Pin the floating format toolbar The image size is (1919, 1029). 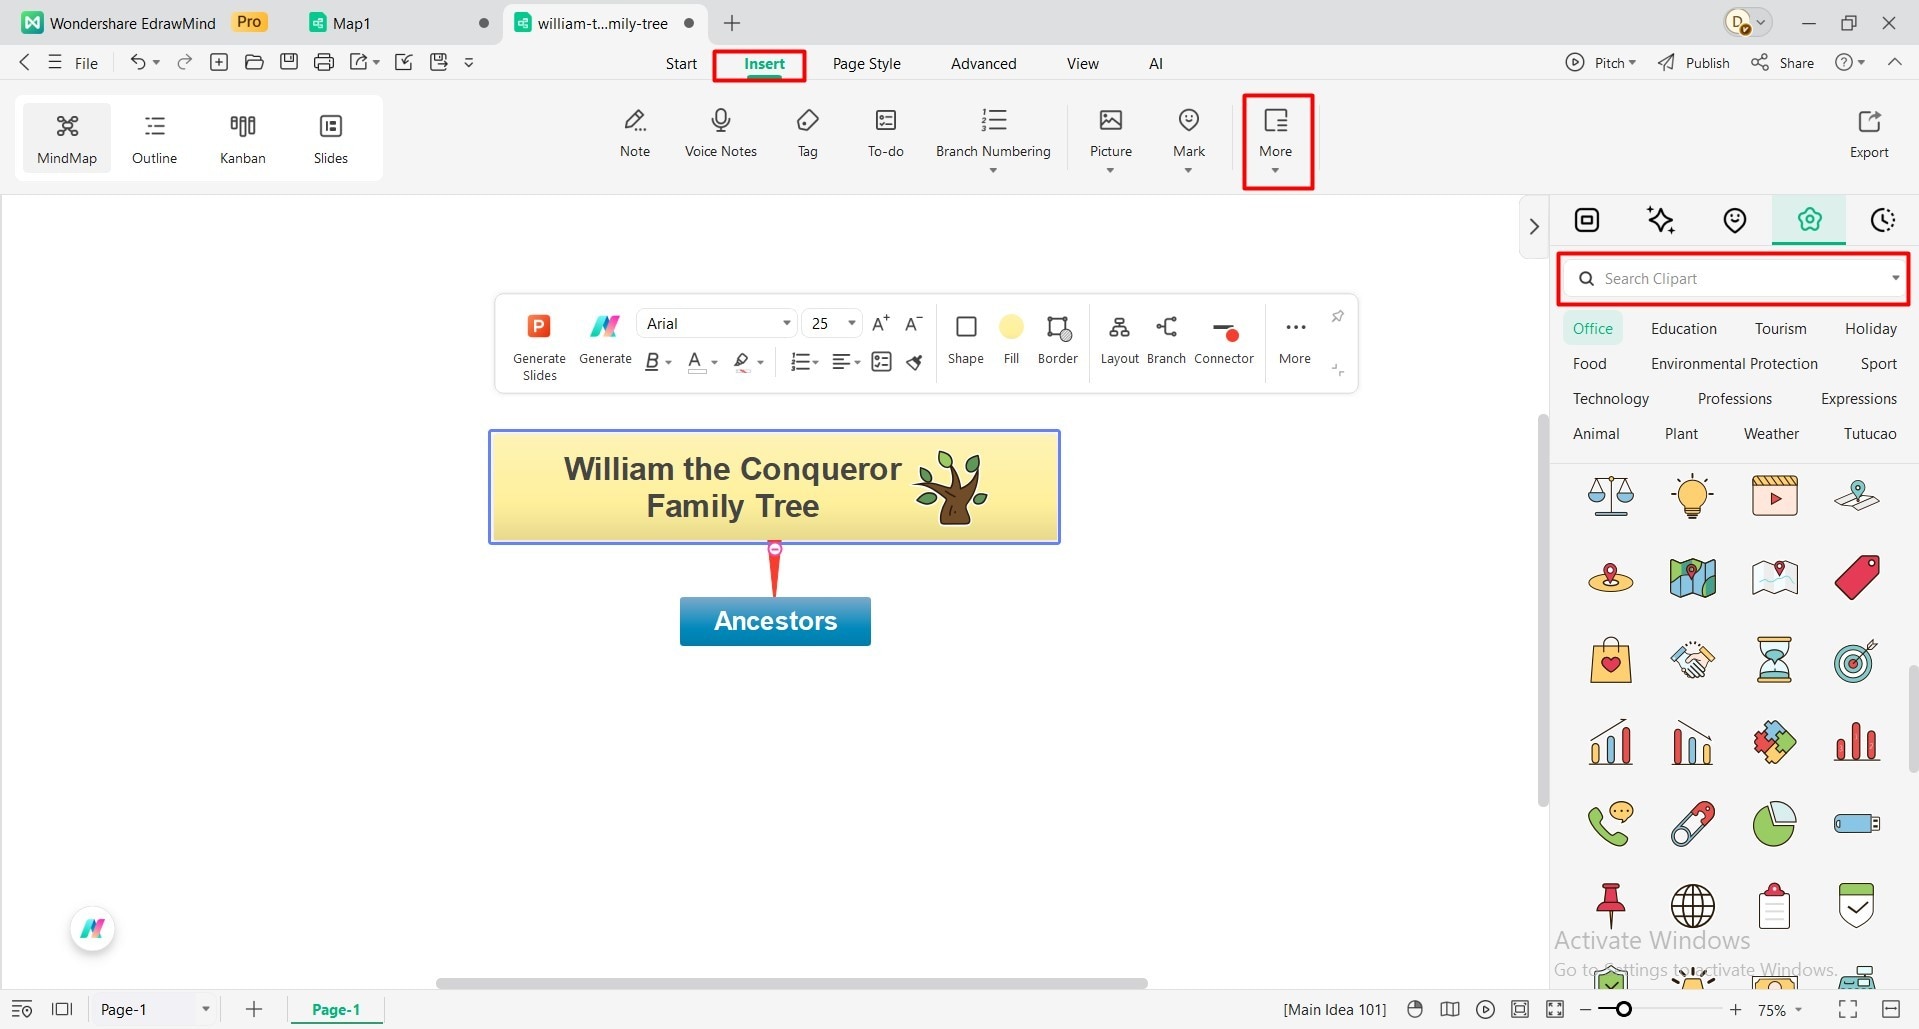coord(1338,317)
